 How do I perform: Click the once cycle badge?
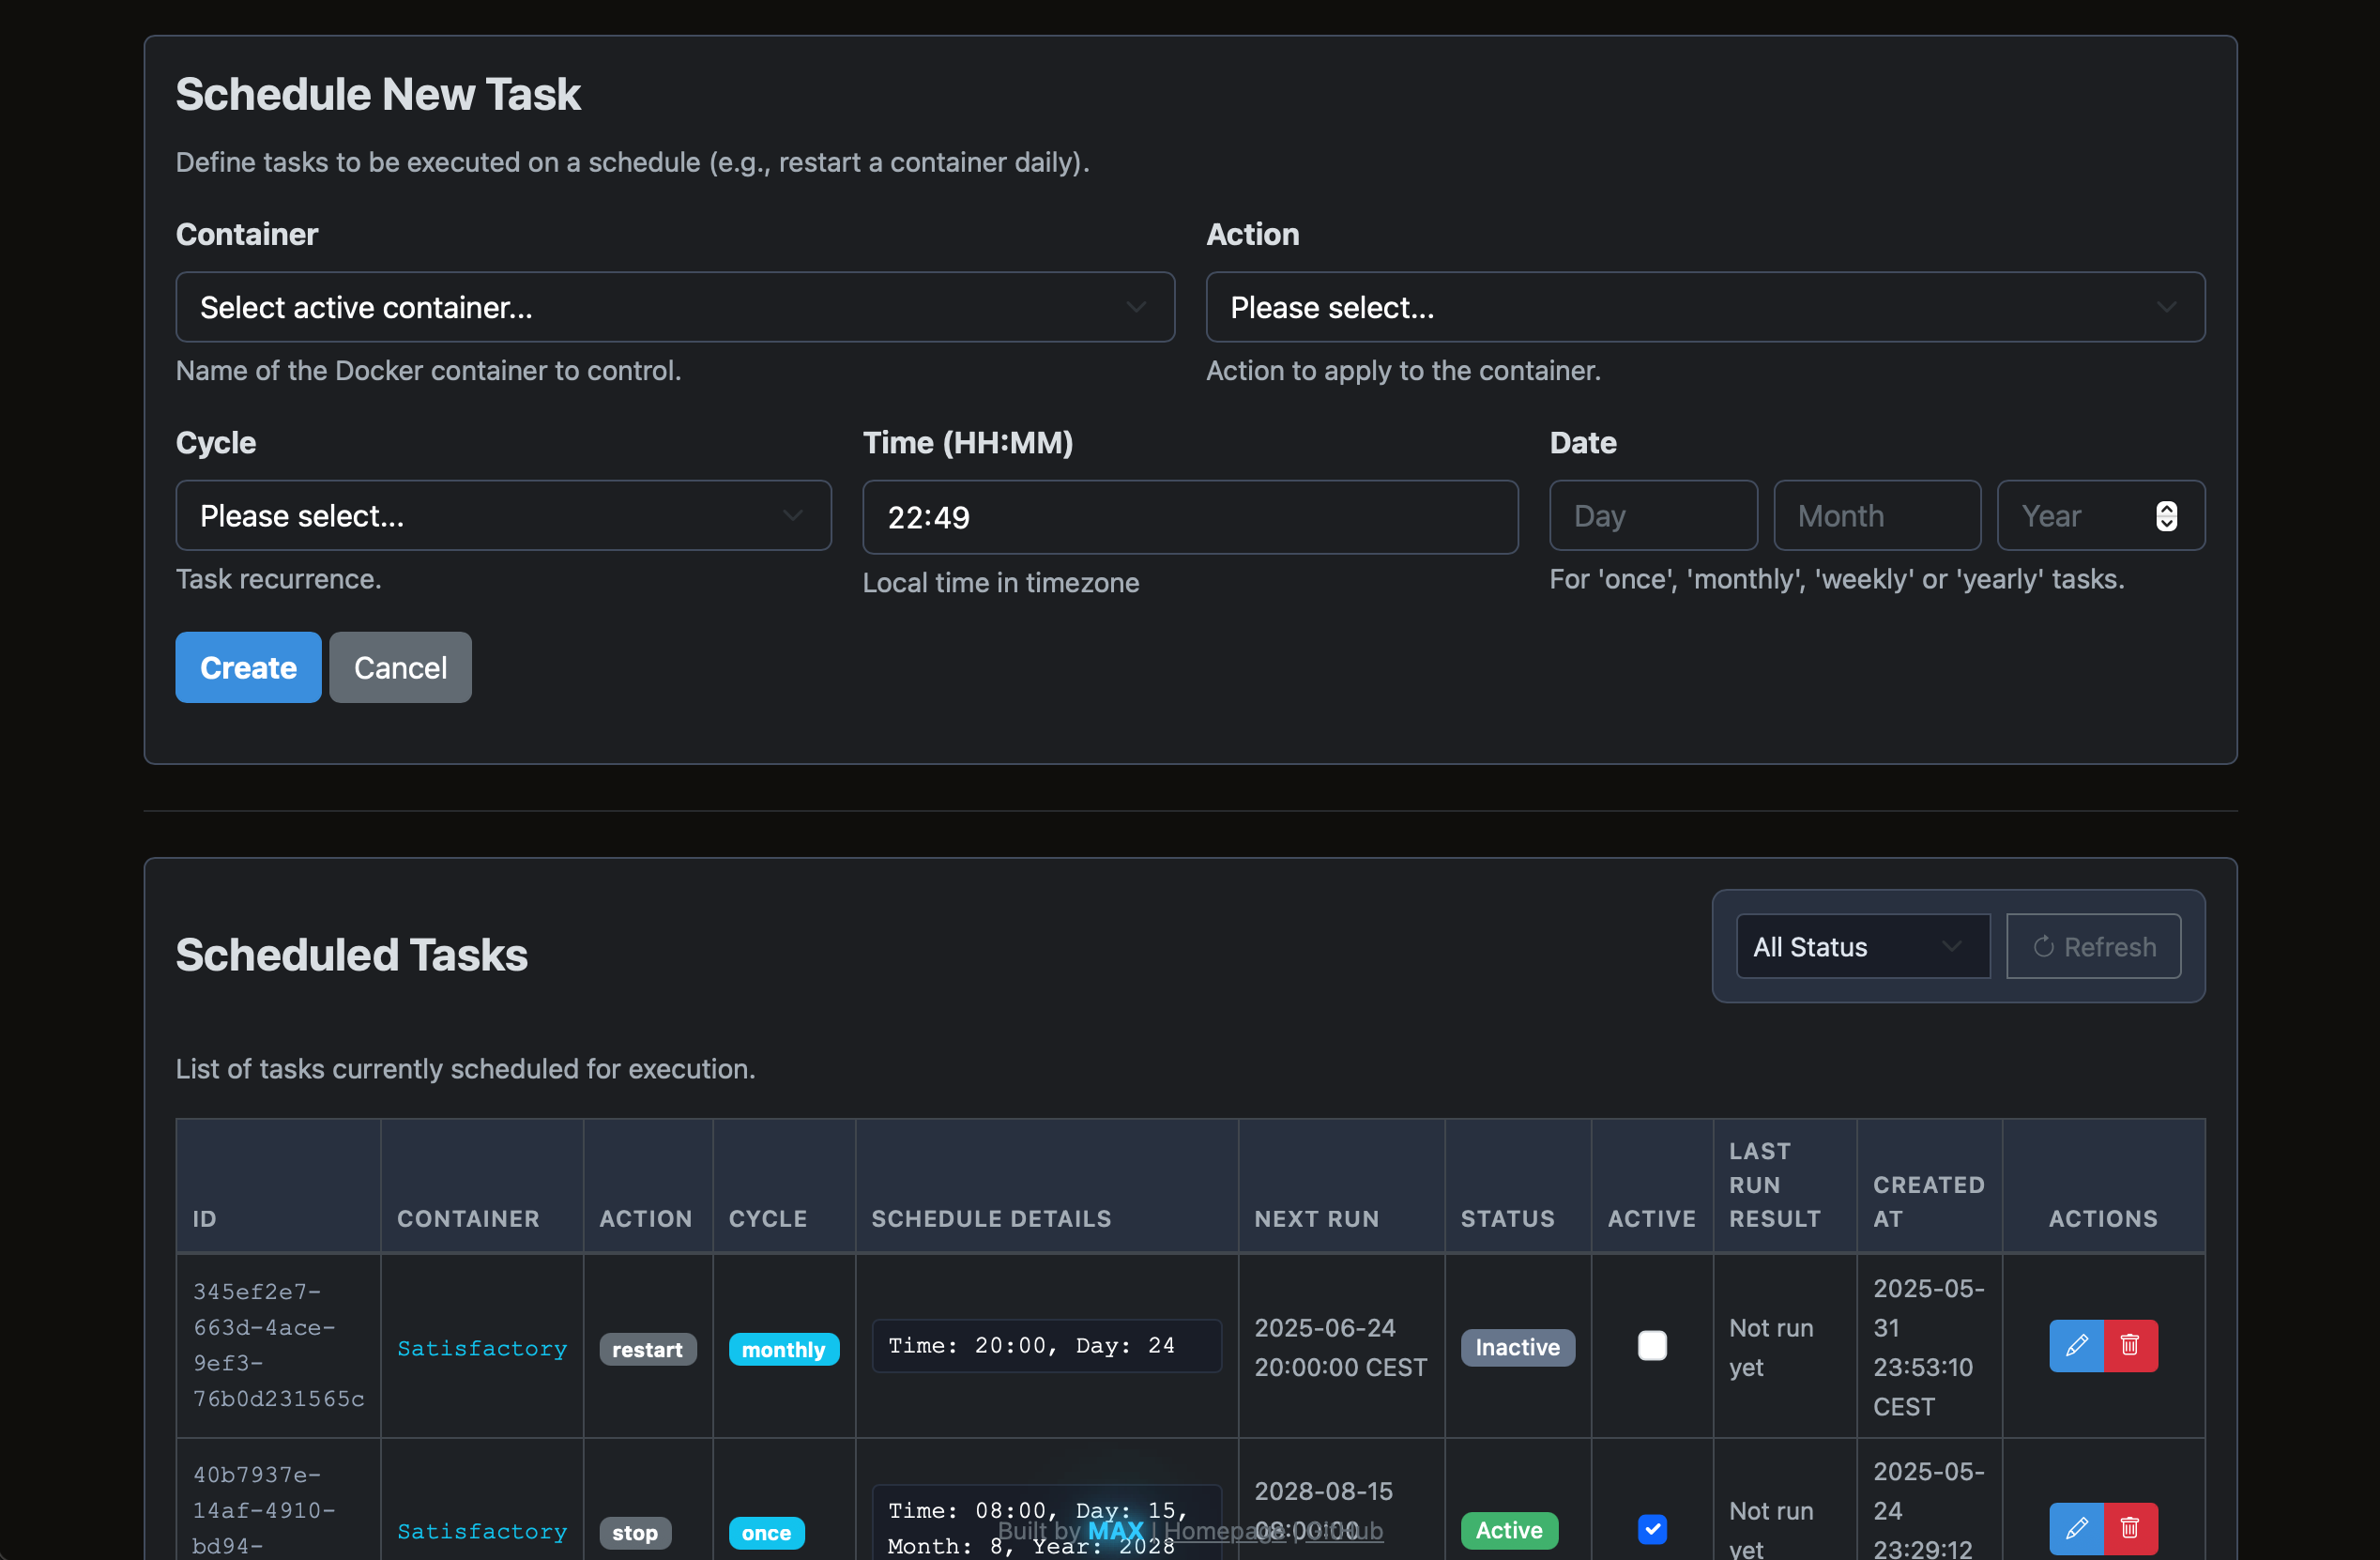coord(766,1532)
